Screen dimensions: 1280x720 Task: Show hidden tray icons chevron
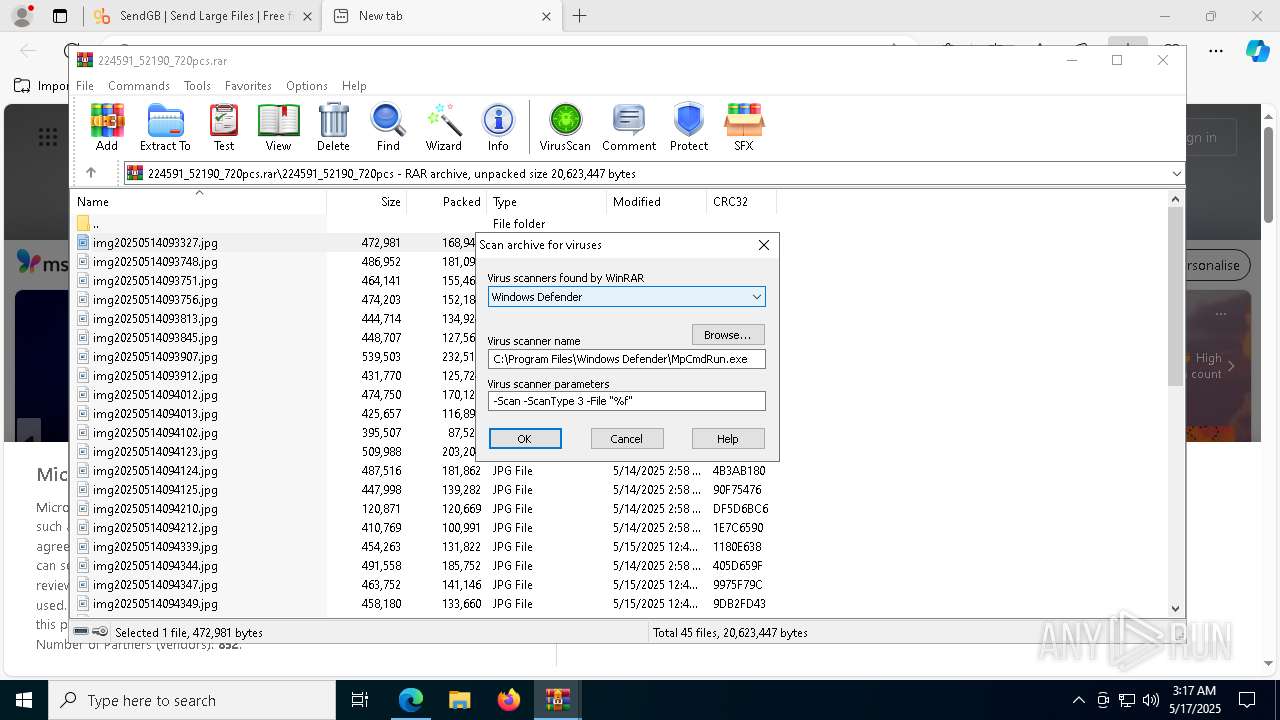pos(1078,700)
